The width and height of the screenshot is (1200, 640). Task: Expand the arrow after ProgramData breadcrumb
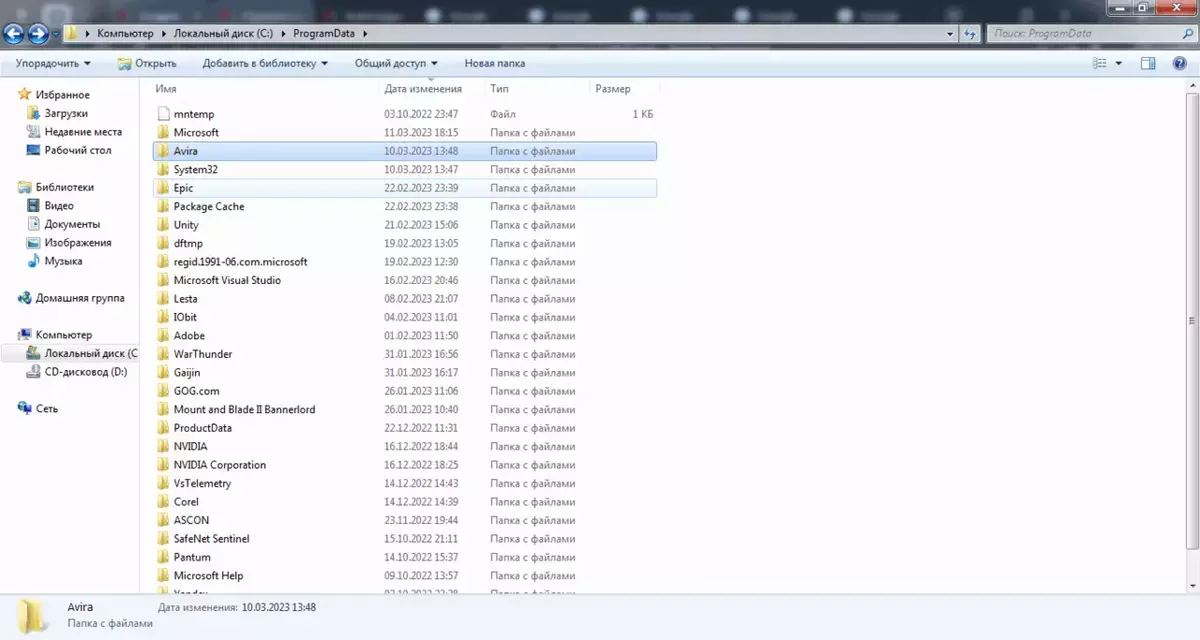pyautogui.click(x=365, y=33)
